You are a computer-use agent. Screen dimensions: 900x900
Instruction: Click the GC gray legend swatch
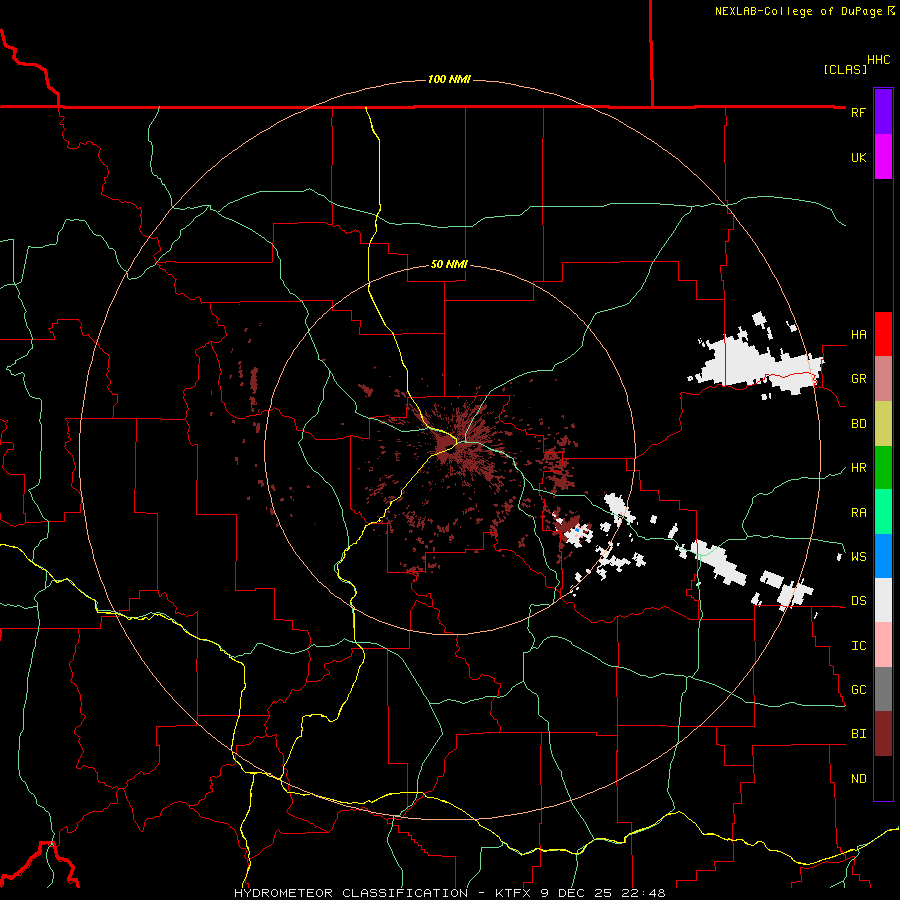click(x=883, y=689)
